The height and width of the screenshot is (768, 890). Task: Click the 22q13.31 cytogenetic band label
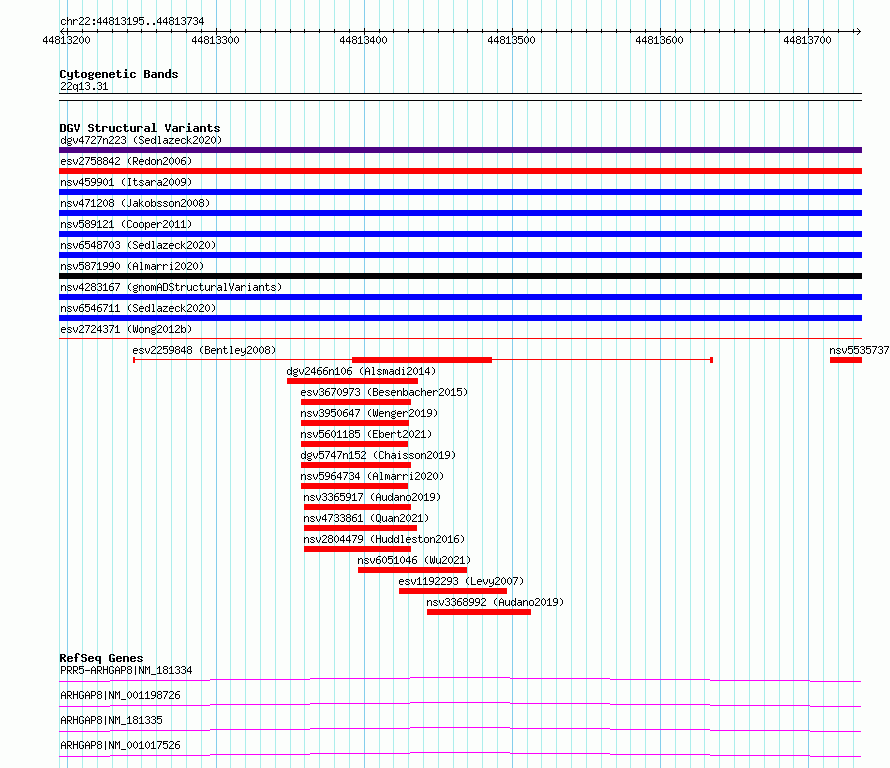click(84, 86)
